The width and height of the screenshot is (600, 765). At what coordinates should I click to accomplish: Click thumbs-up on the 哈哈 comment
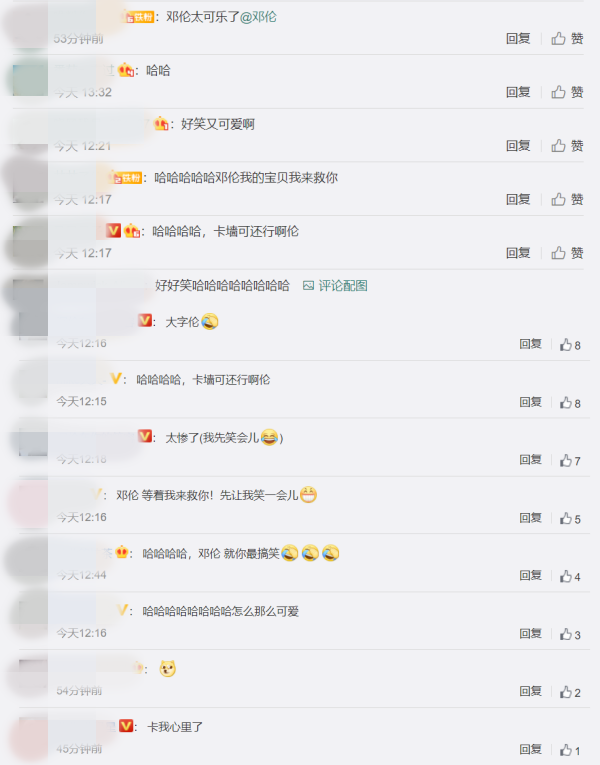coord(567,92)
